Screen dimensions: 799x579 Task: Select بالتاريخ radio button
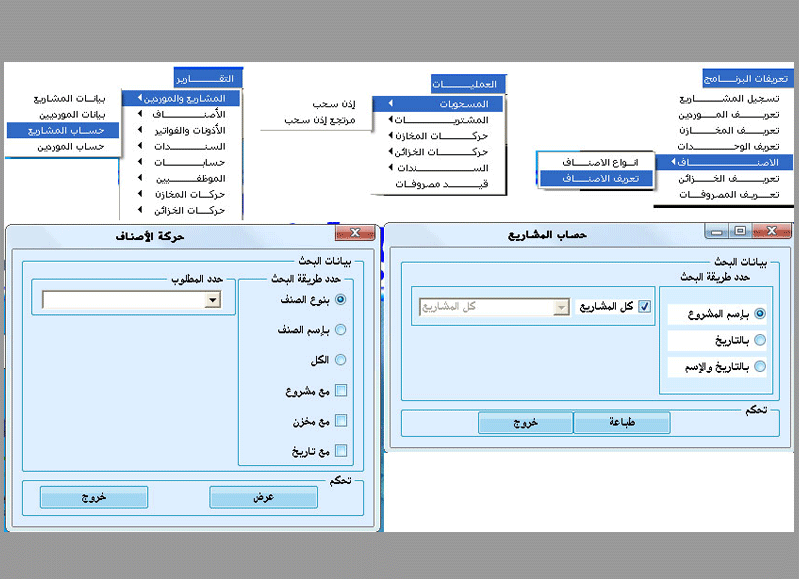(760, 340)
